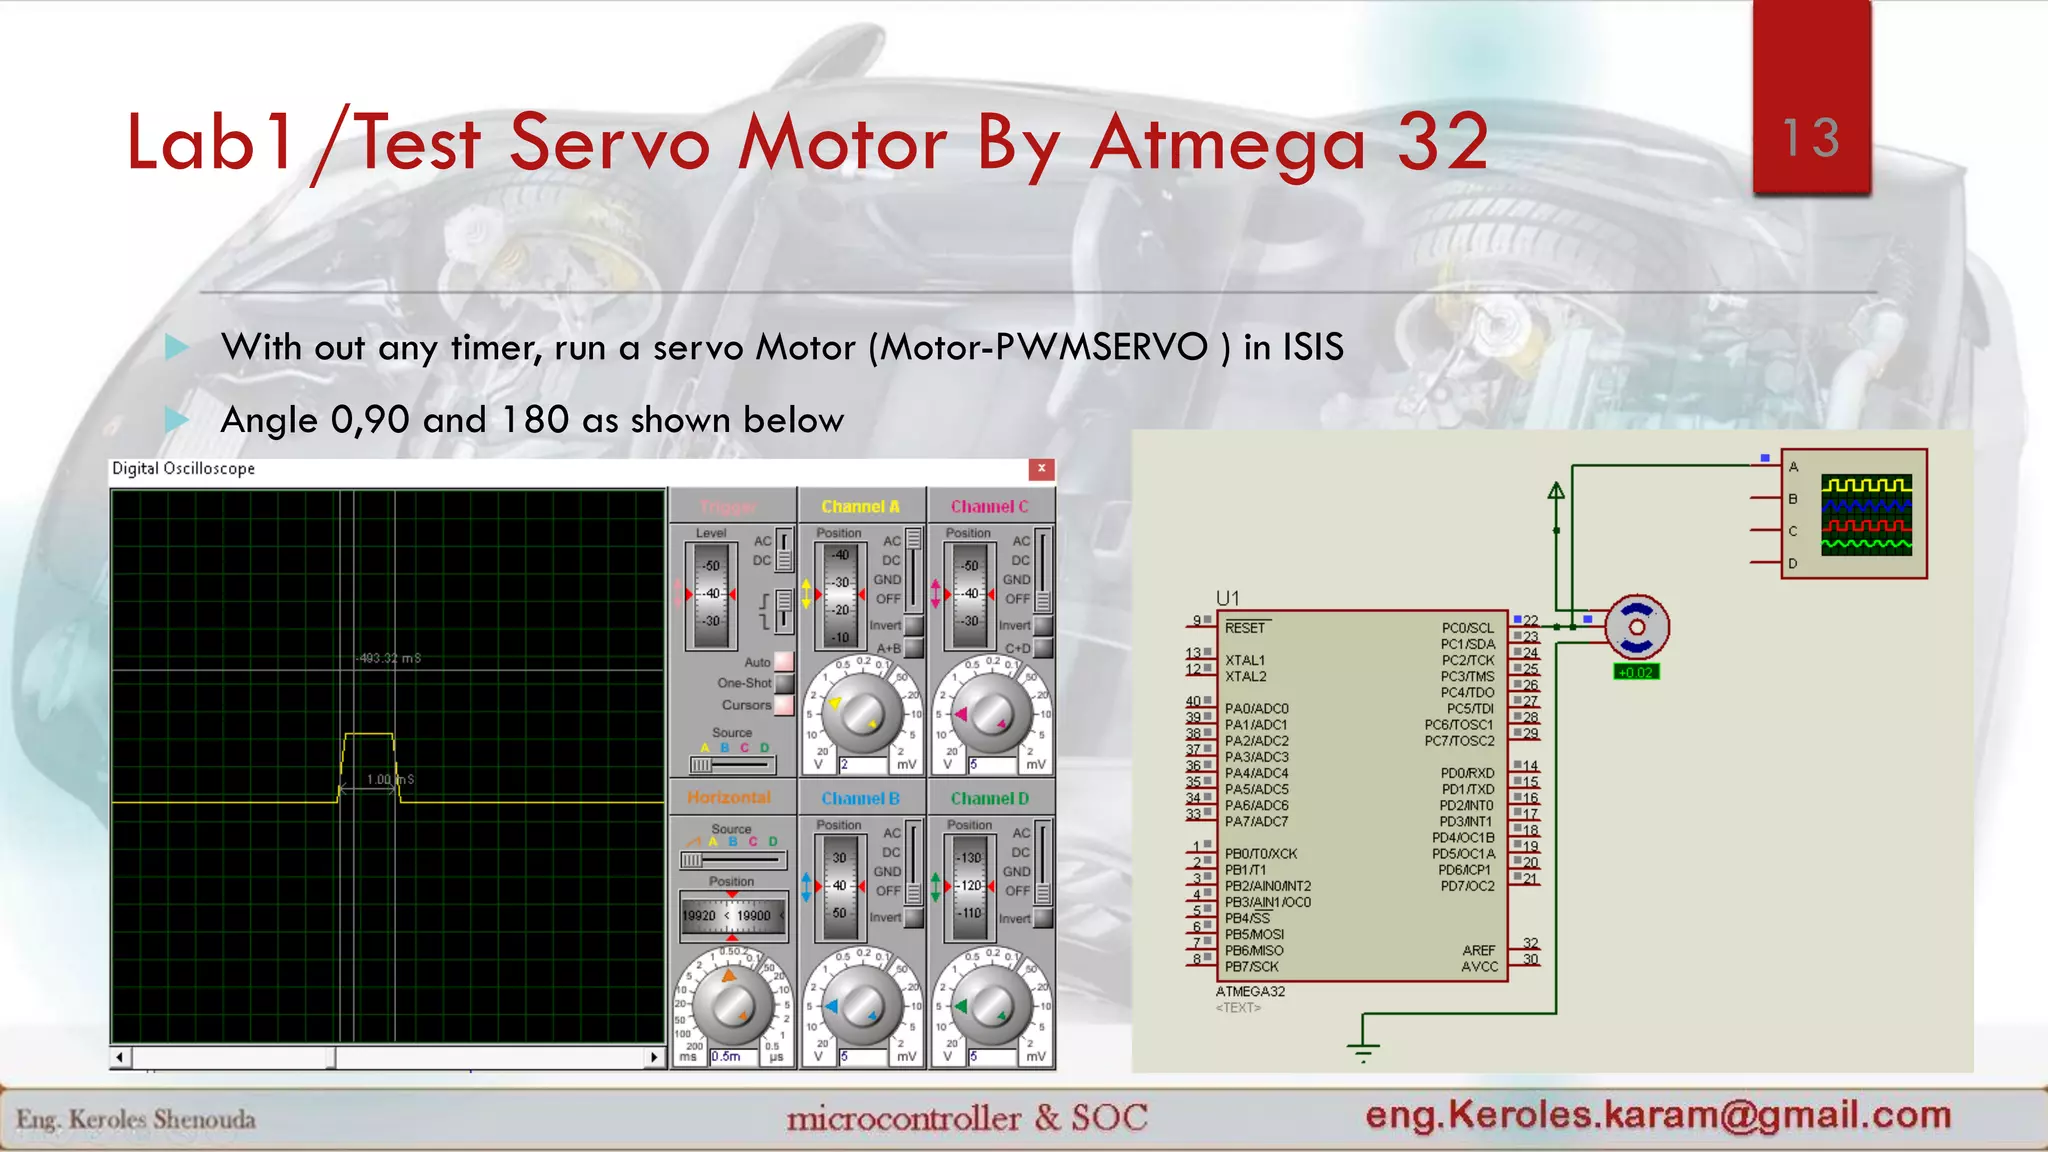Toggle Channel A Invert button
The height and width of the screenshot is (1152, 2048).
pyautogui.click(x=913, y=625)
